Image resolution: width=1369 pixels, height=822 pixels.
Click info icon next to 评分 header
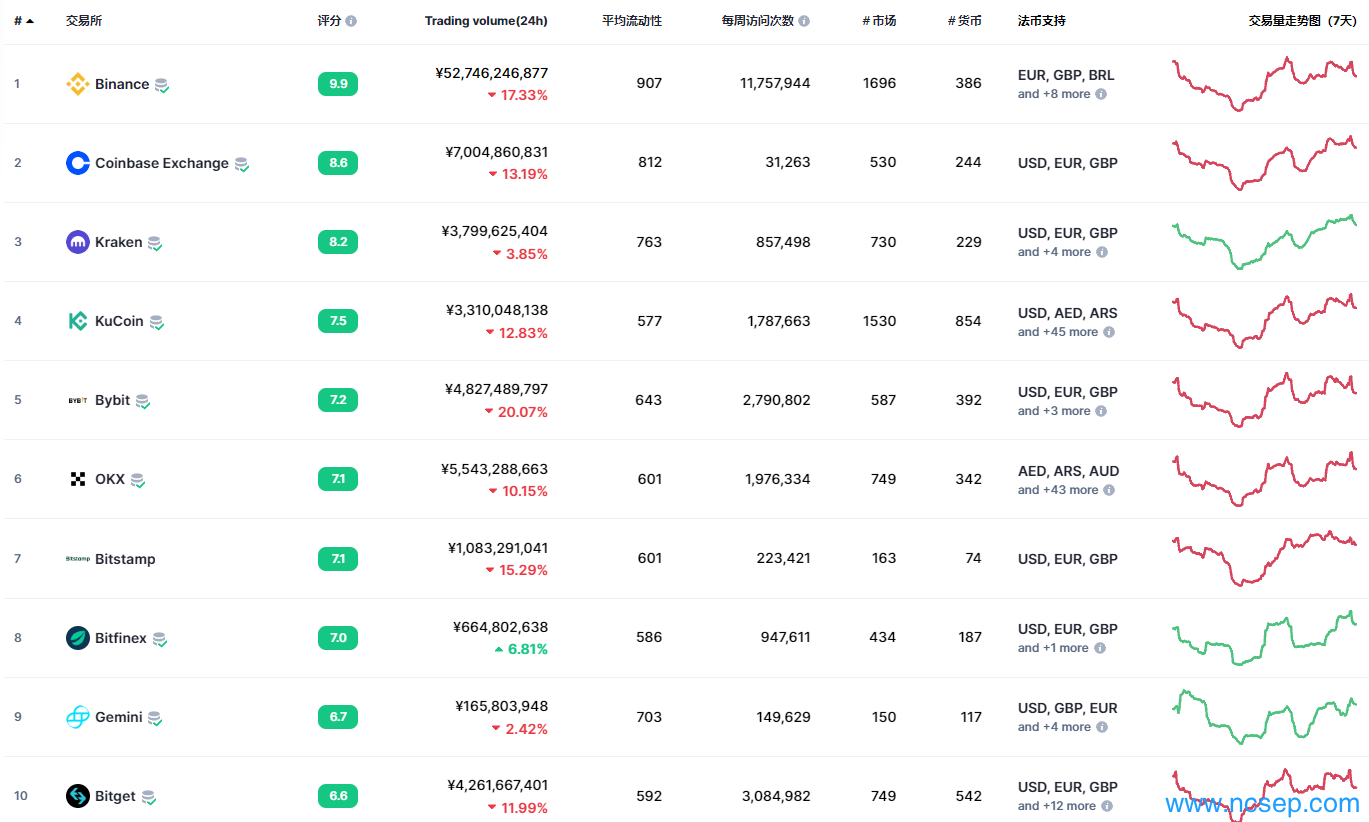pyautogui.click(x=351, y=21)
